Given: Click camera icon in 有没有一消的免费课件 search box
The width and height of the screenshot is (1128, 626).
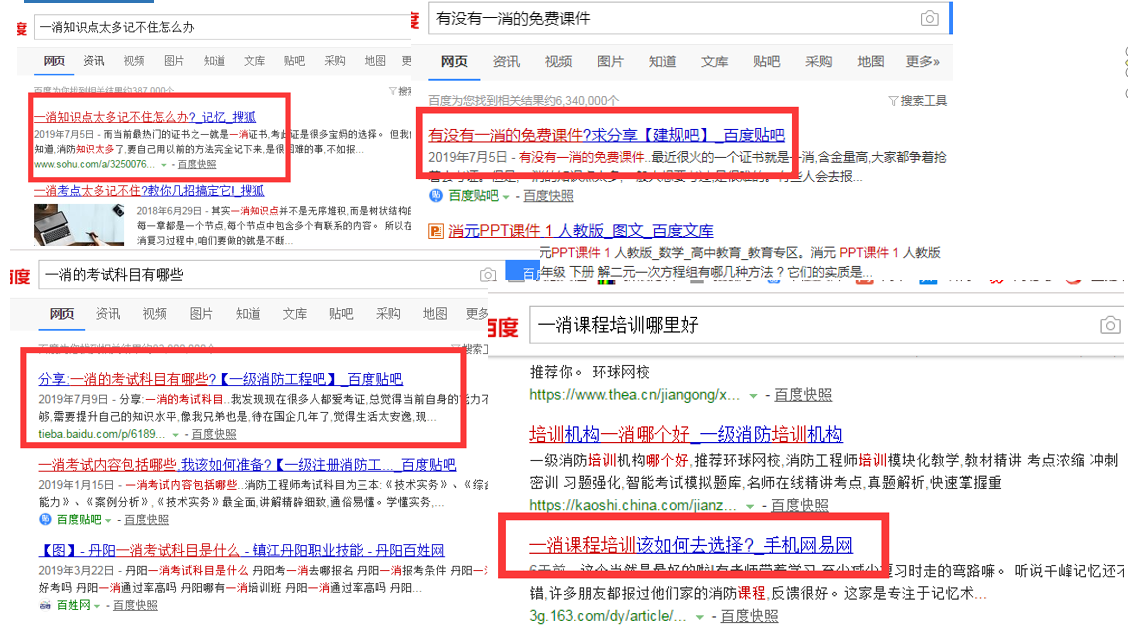Looking at the screenshot, I should [x=929, y=19].
